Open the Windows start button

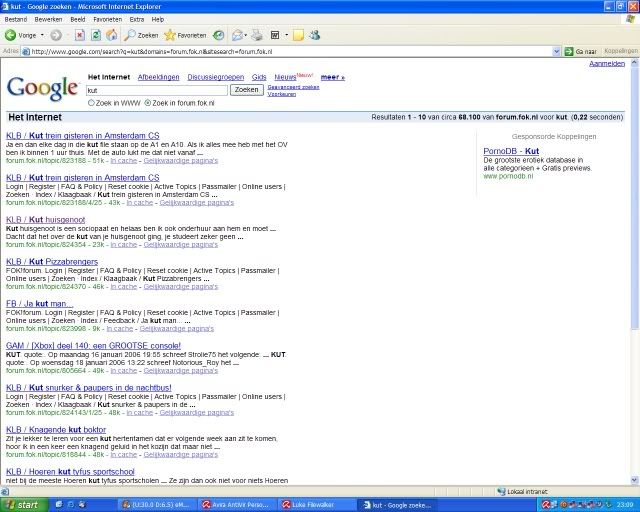click(24, 505)
